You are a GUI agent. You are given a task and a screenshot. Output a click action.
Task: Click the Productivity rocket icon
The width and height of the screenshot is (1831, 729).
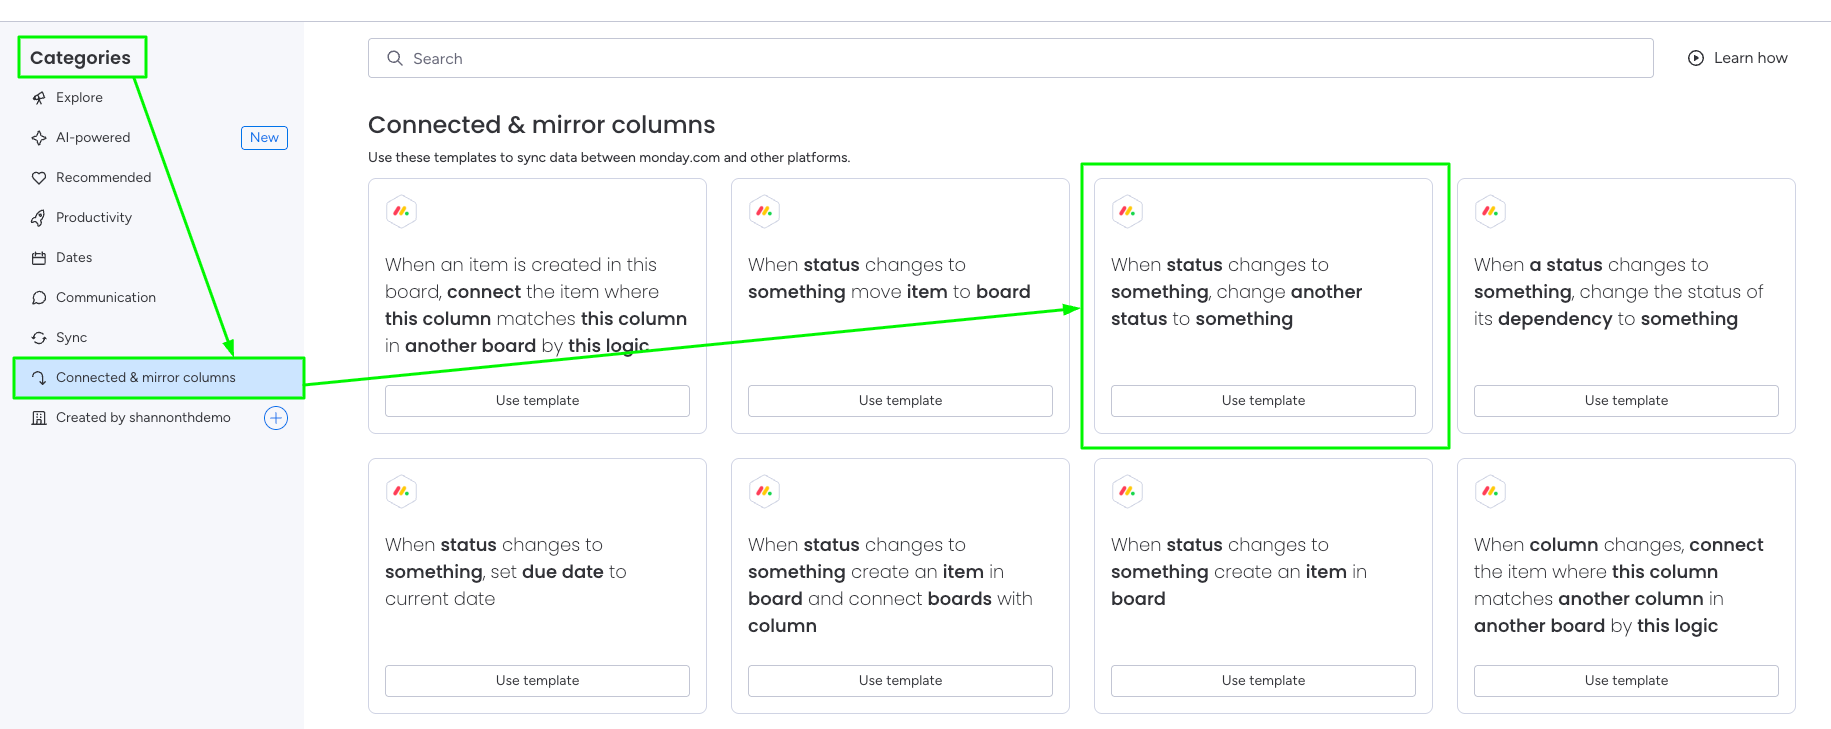point(39,218)
